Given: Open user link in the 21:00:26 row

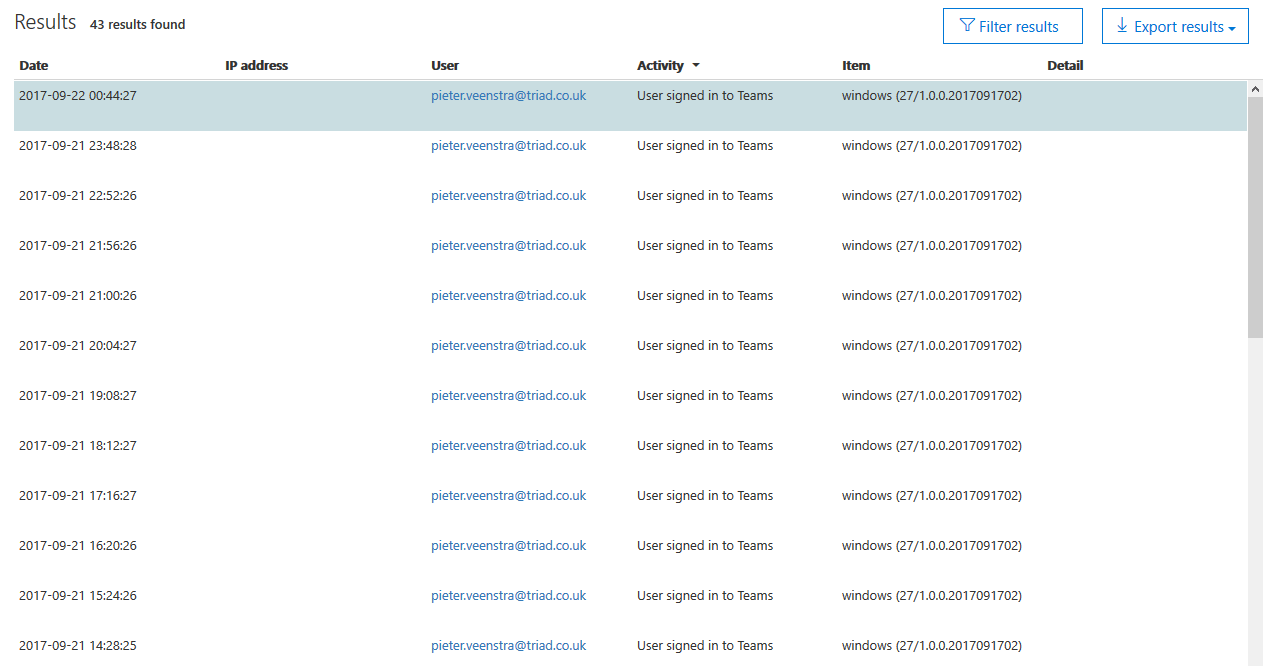Looking at the screenshot, I should 508,296.
